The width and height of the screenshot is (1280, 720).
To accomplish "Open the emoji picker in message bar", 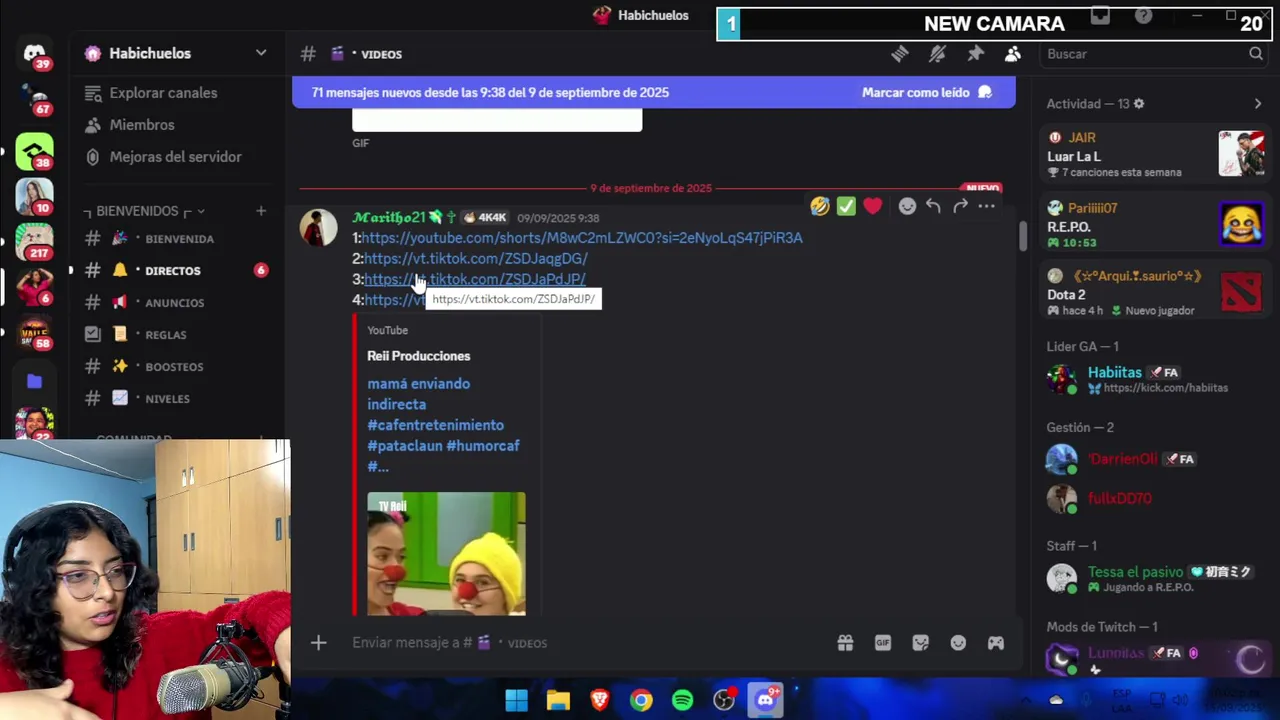I will (x=958, y=643).
